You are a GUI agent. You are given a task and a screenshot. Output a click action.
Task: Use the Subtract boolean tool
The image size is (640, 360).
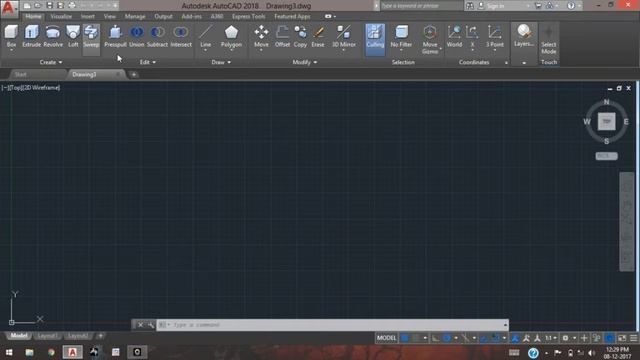(157, 36)
